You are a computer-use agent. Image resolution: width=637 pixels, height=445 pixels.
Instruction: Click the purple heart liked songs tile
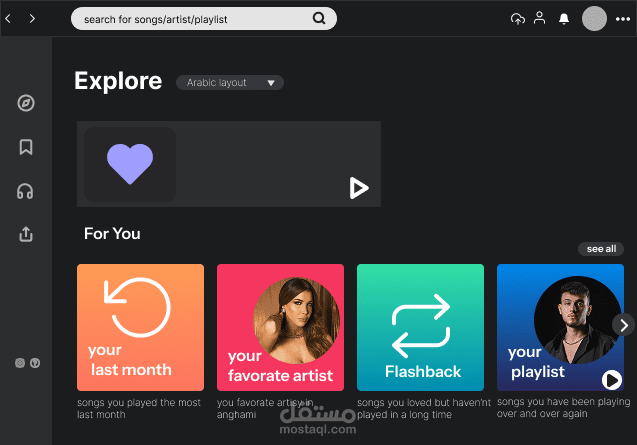pos(130,164)
